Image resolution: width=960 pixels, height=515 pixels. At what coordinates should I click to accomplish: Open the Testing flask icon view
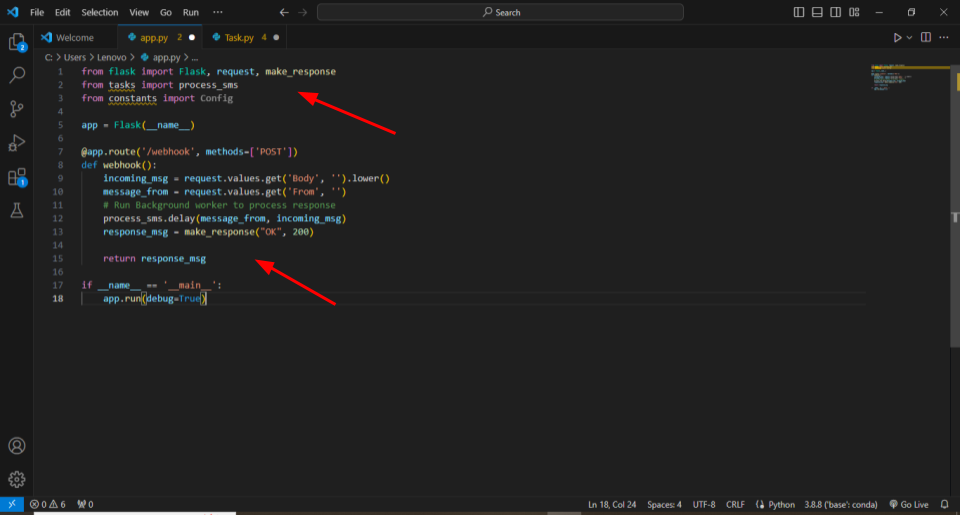click(17, 211)
